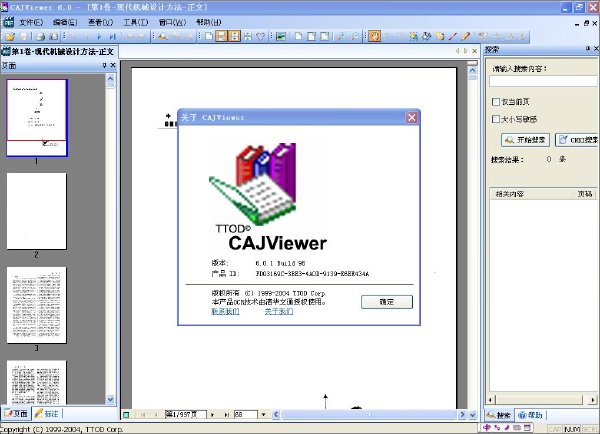Click the Chinese IME indicator in status tray
This screenshot has width=600, height=434.
[x=487, y=427]
